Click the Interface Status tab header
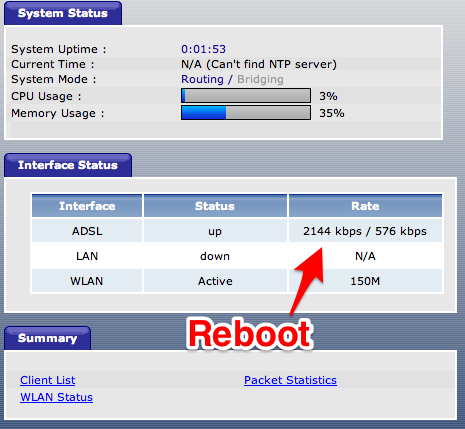This screenshot has width=465, height=429. point(68,165)
